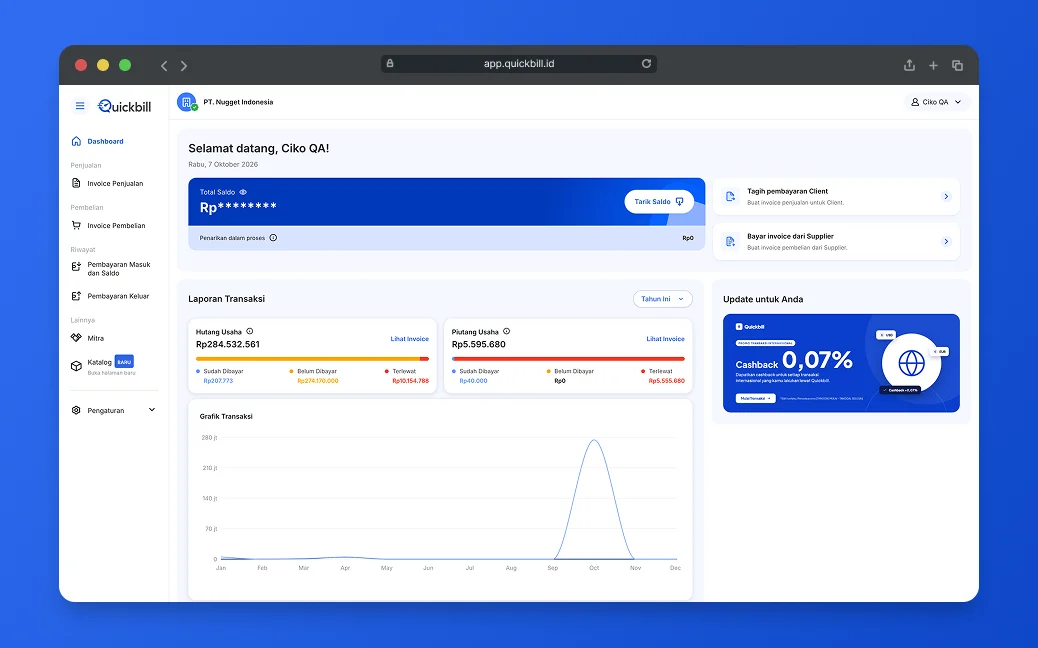Open the Tagih pembayaran Client card
Image resolution: width=1038 pixels, height=648 pixels.
pos(836,197)
